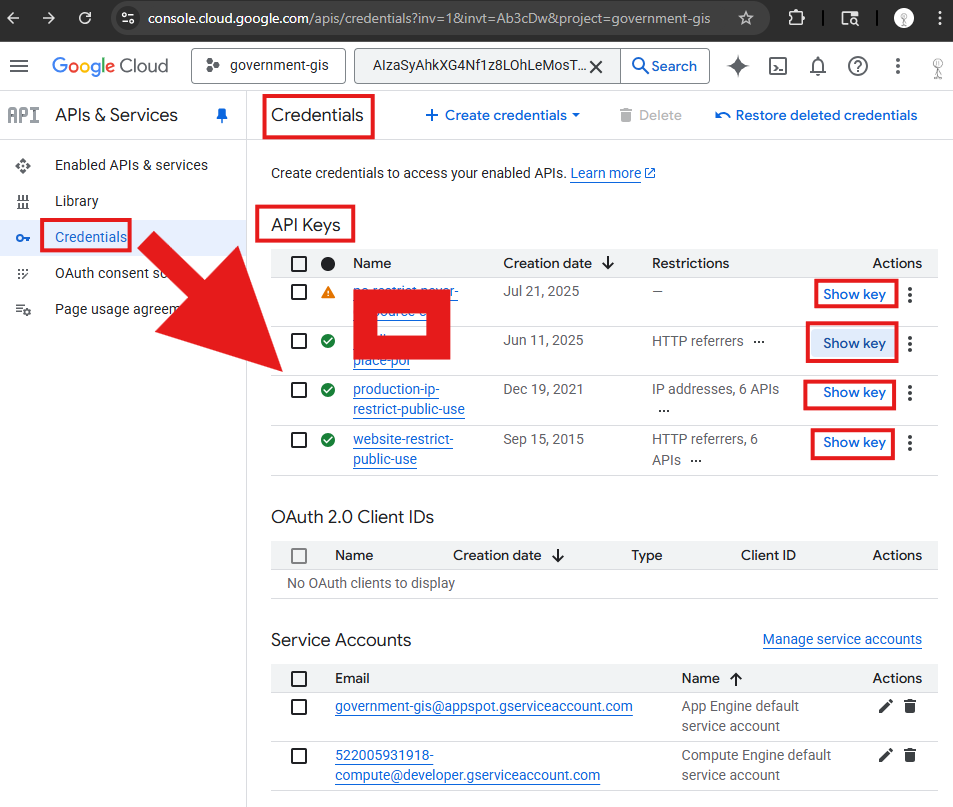Viewport: 953px width, 807px height.
Task: Click the Search button
Action: [x=665, y=66]
